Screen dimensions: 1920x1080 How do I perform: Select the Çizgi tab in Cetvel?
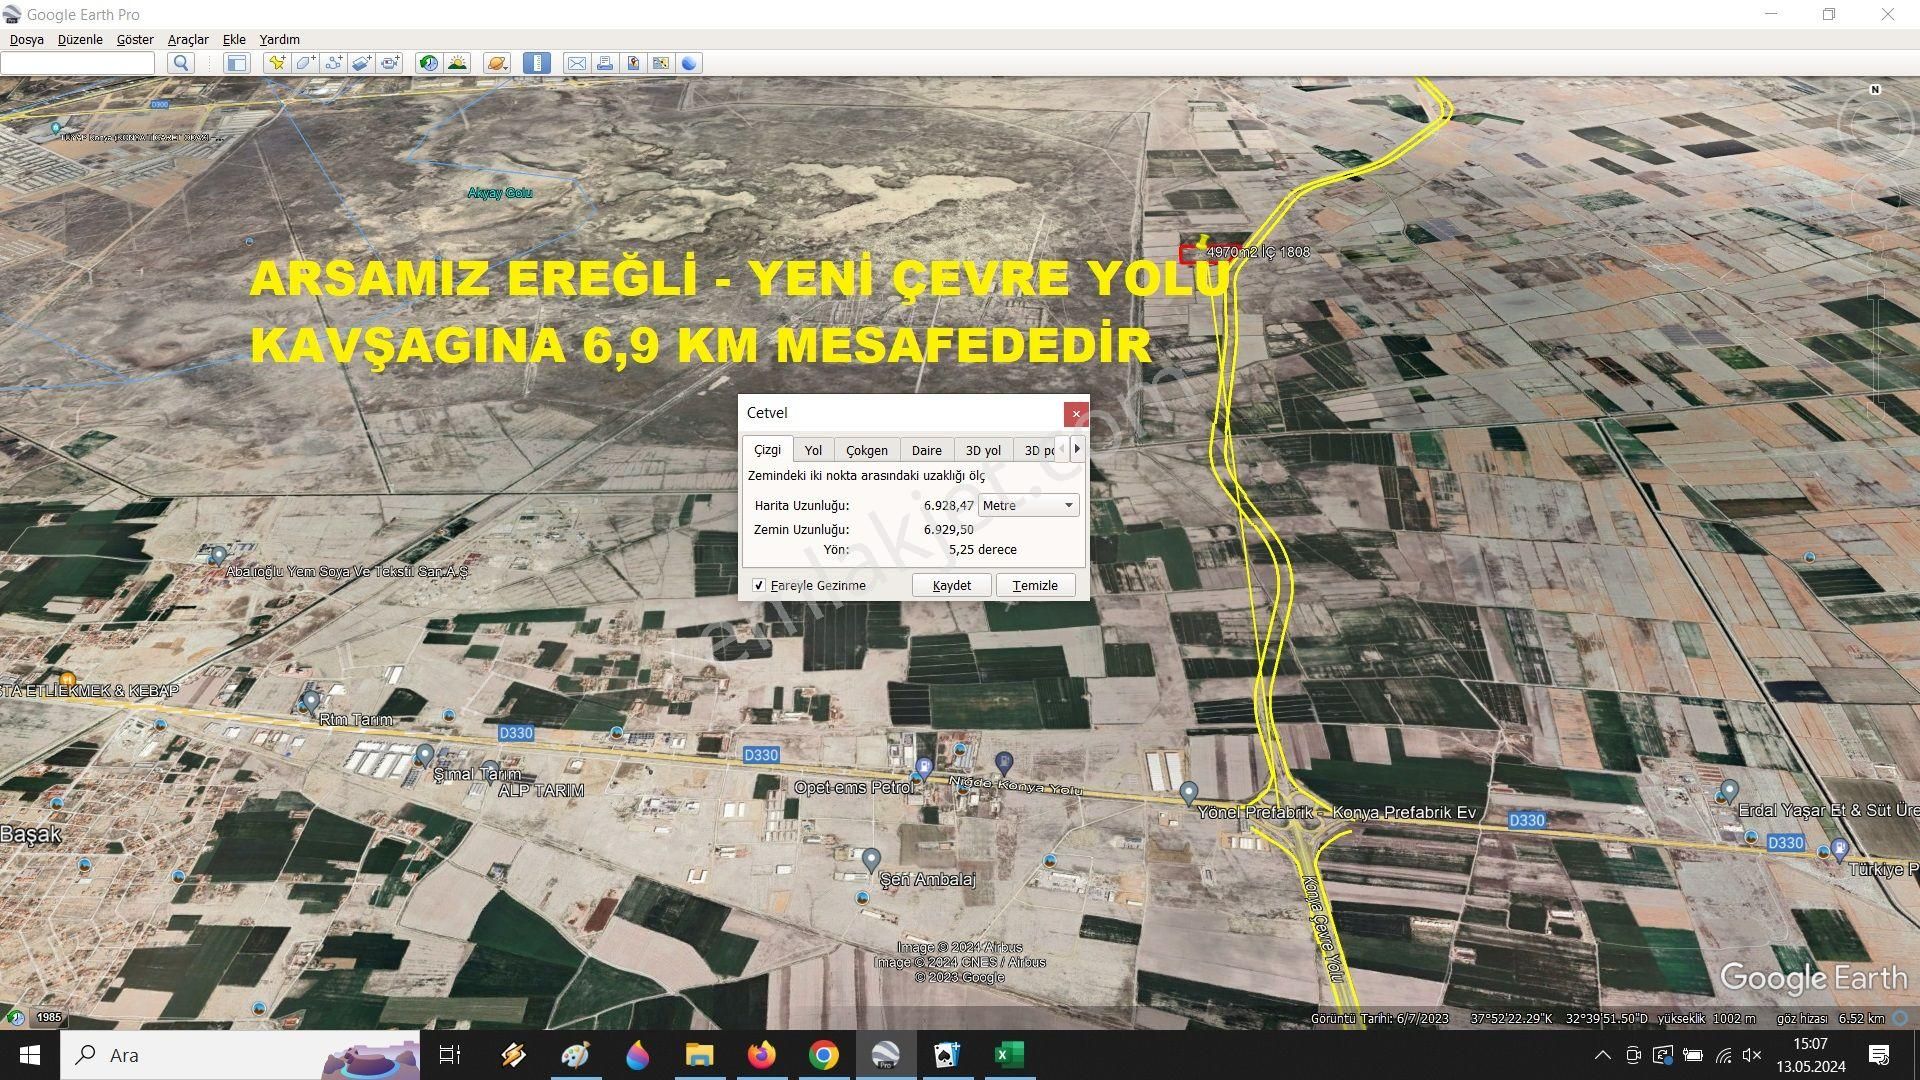pyautogui.click(x=767, y=449)
